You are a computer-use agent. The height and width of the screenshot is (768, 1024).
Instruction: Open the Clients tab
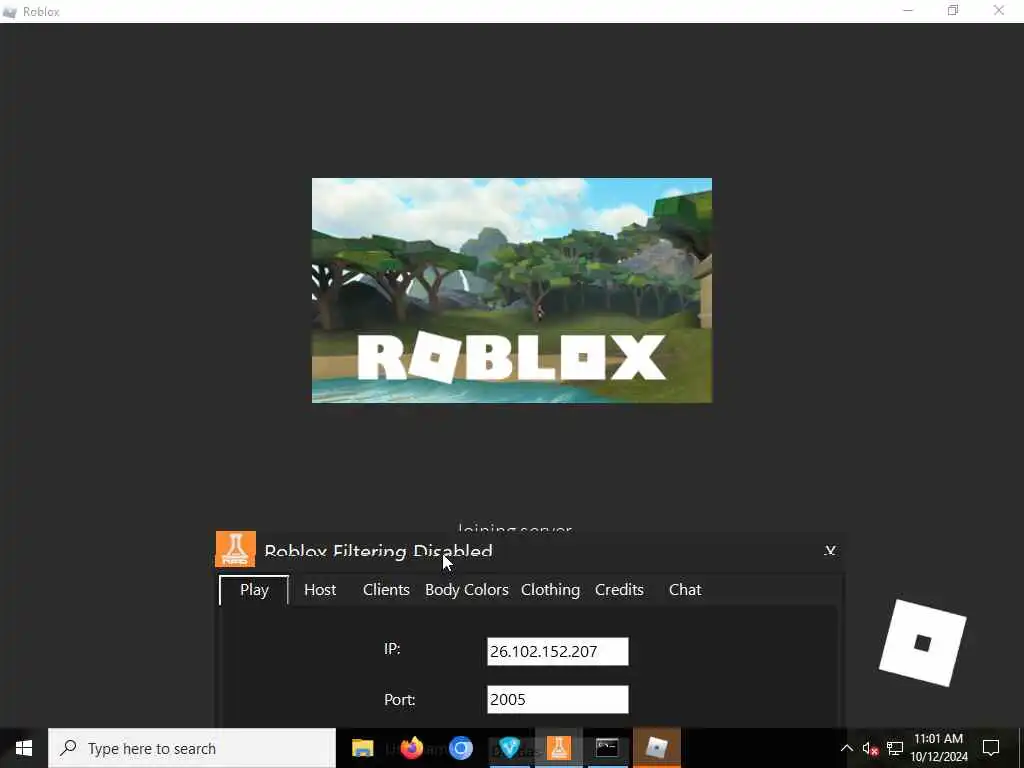386,590
